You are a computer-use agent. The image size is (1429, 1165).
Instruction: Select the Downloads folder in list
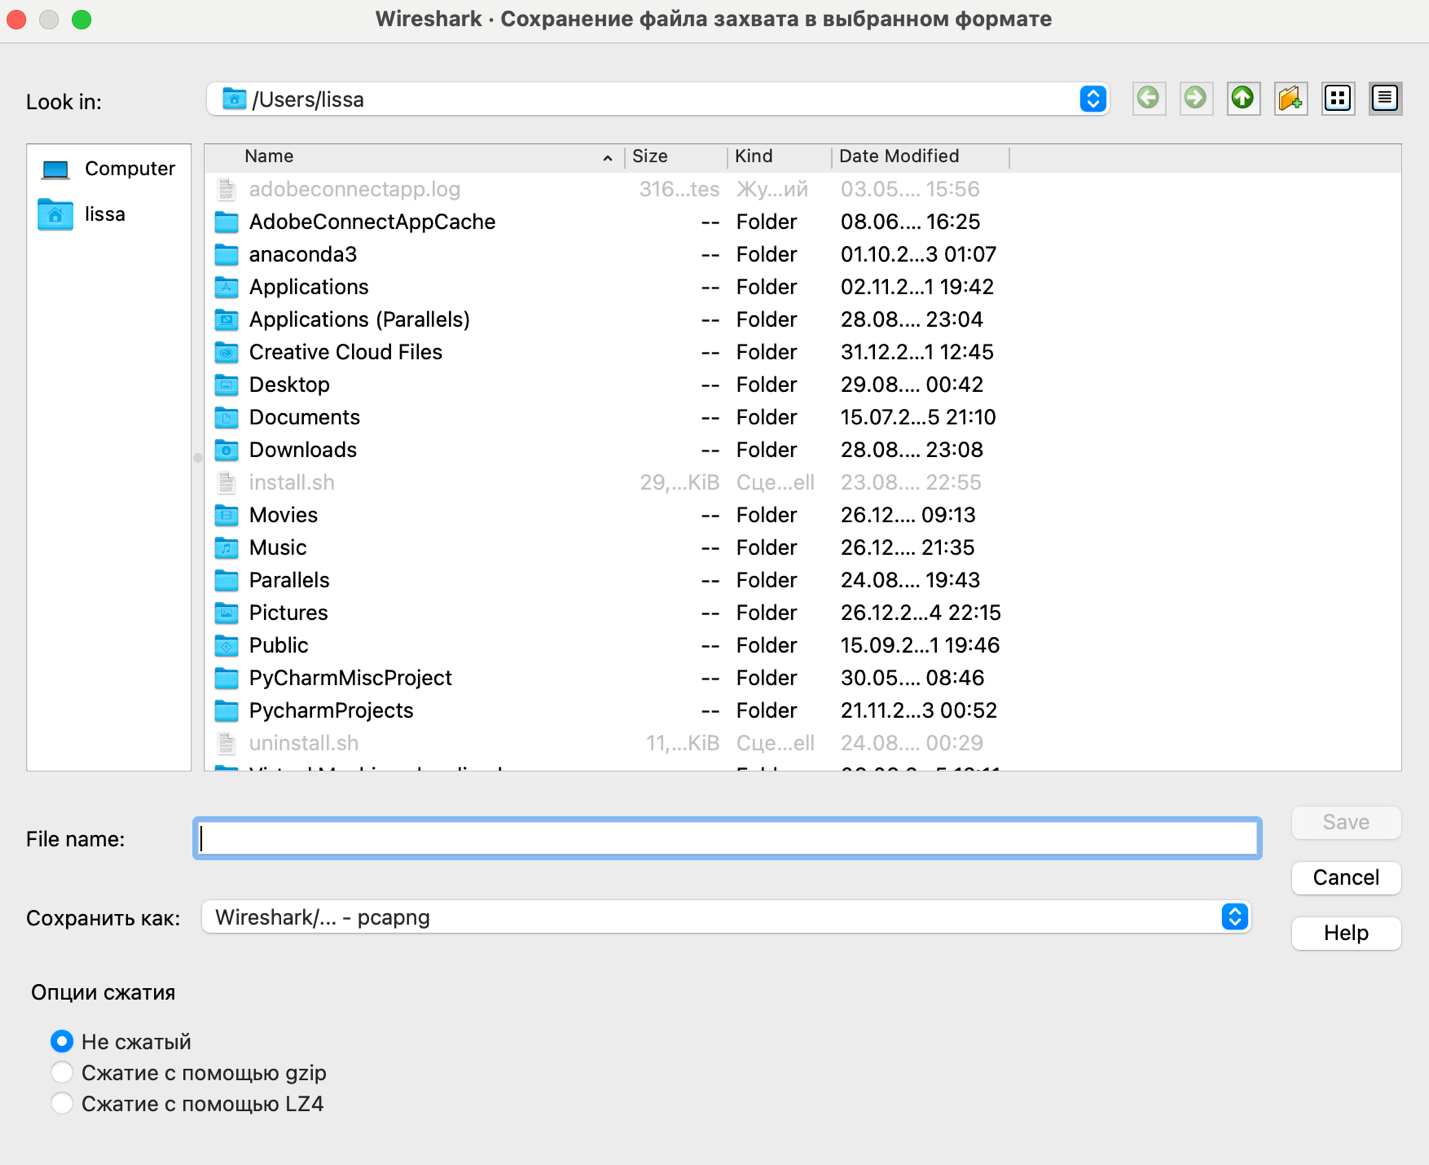(x=302, y=450)
